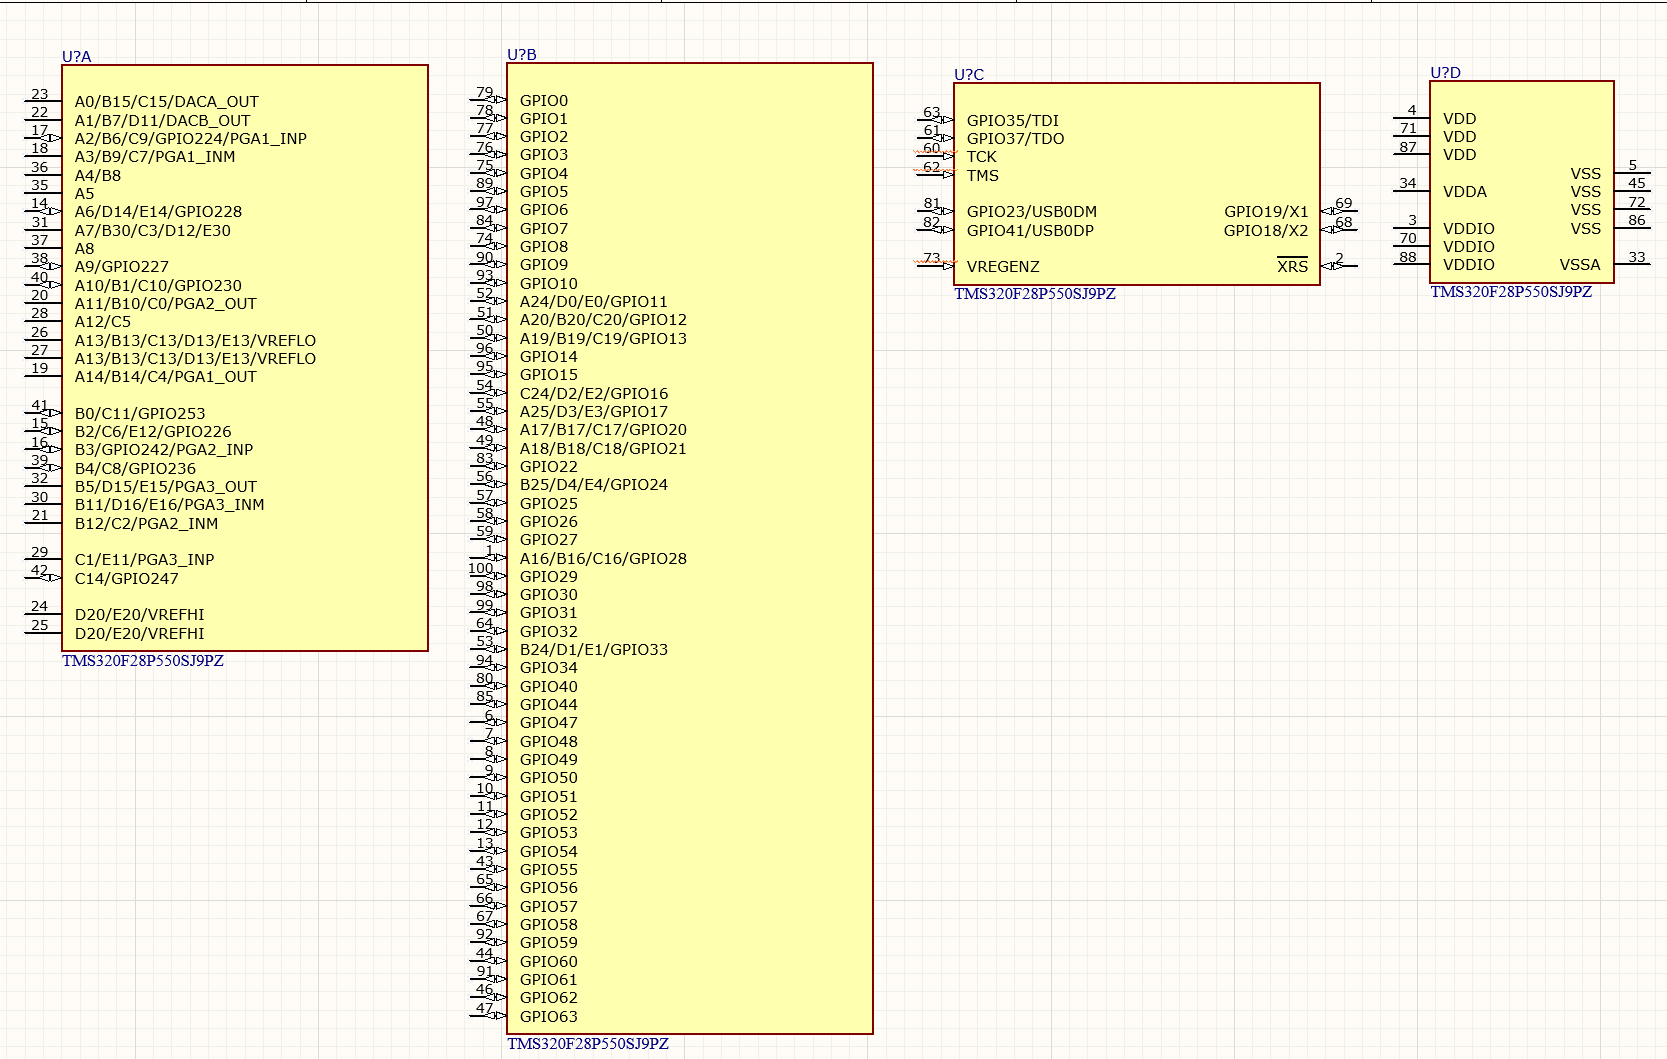Select the A14/B14/C4/PGA1_OUT pin label

point(166,377)
